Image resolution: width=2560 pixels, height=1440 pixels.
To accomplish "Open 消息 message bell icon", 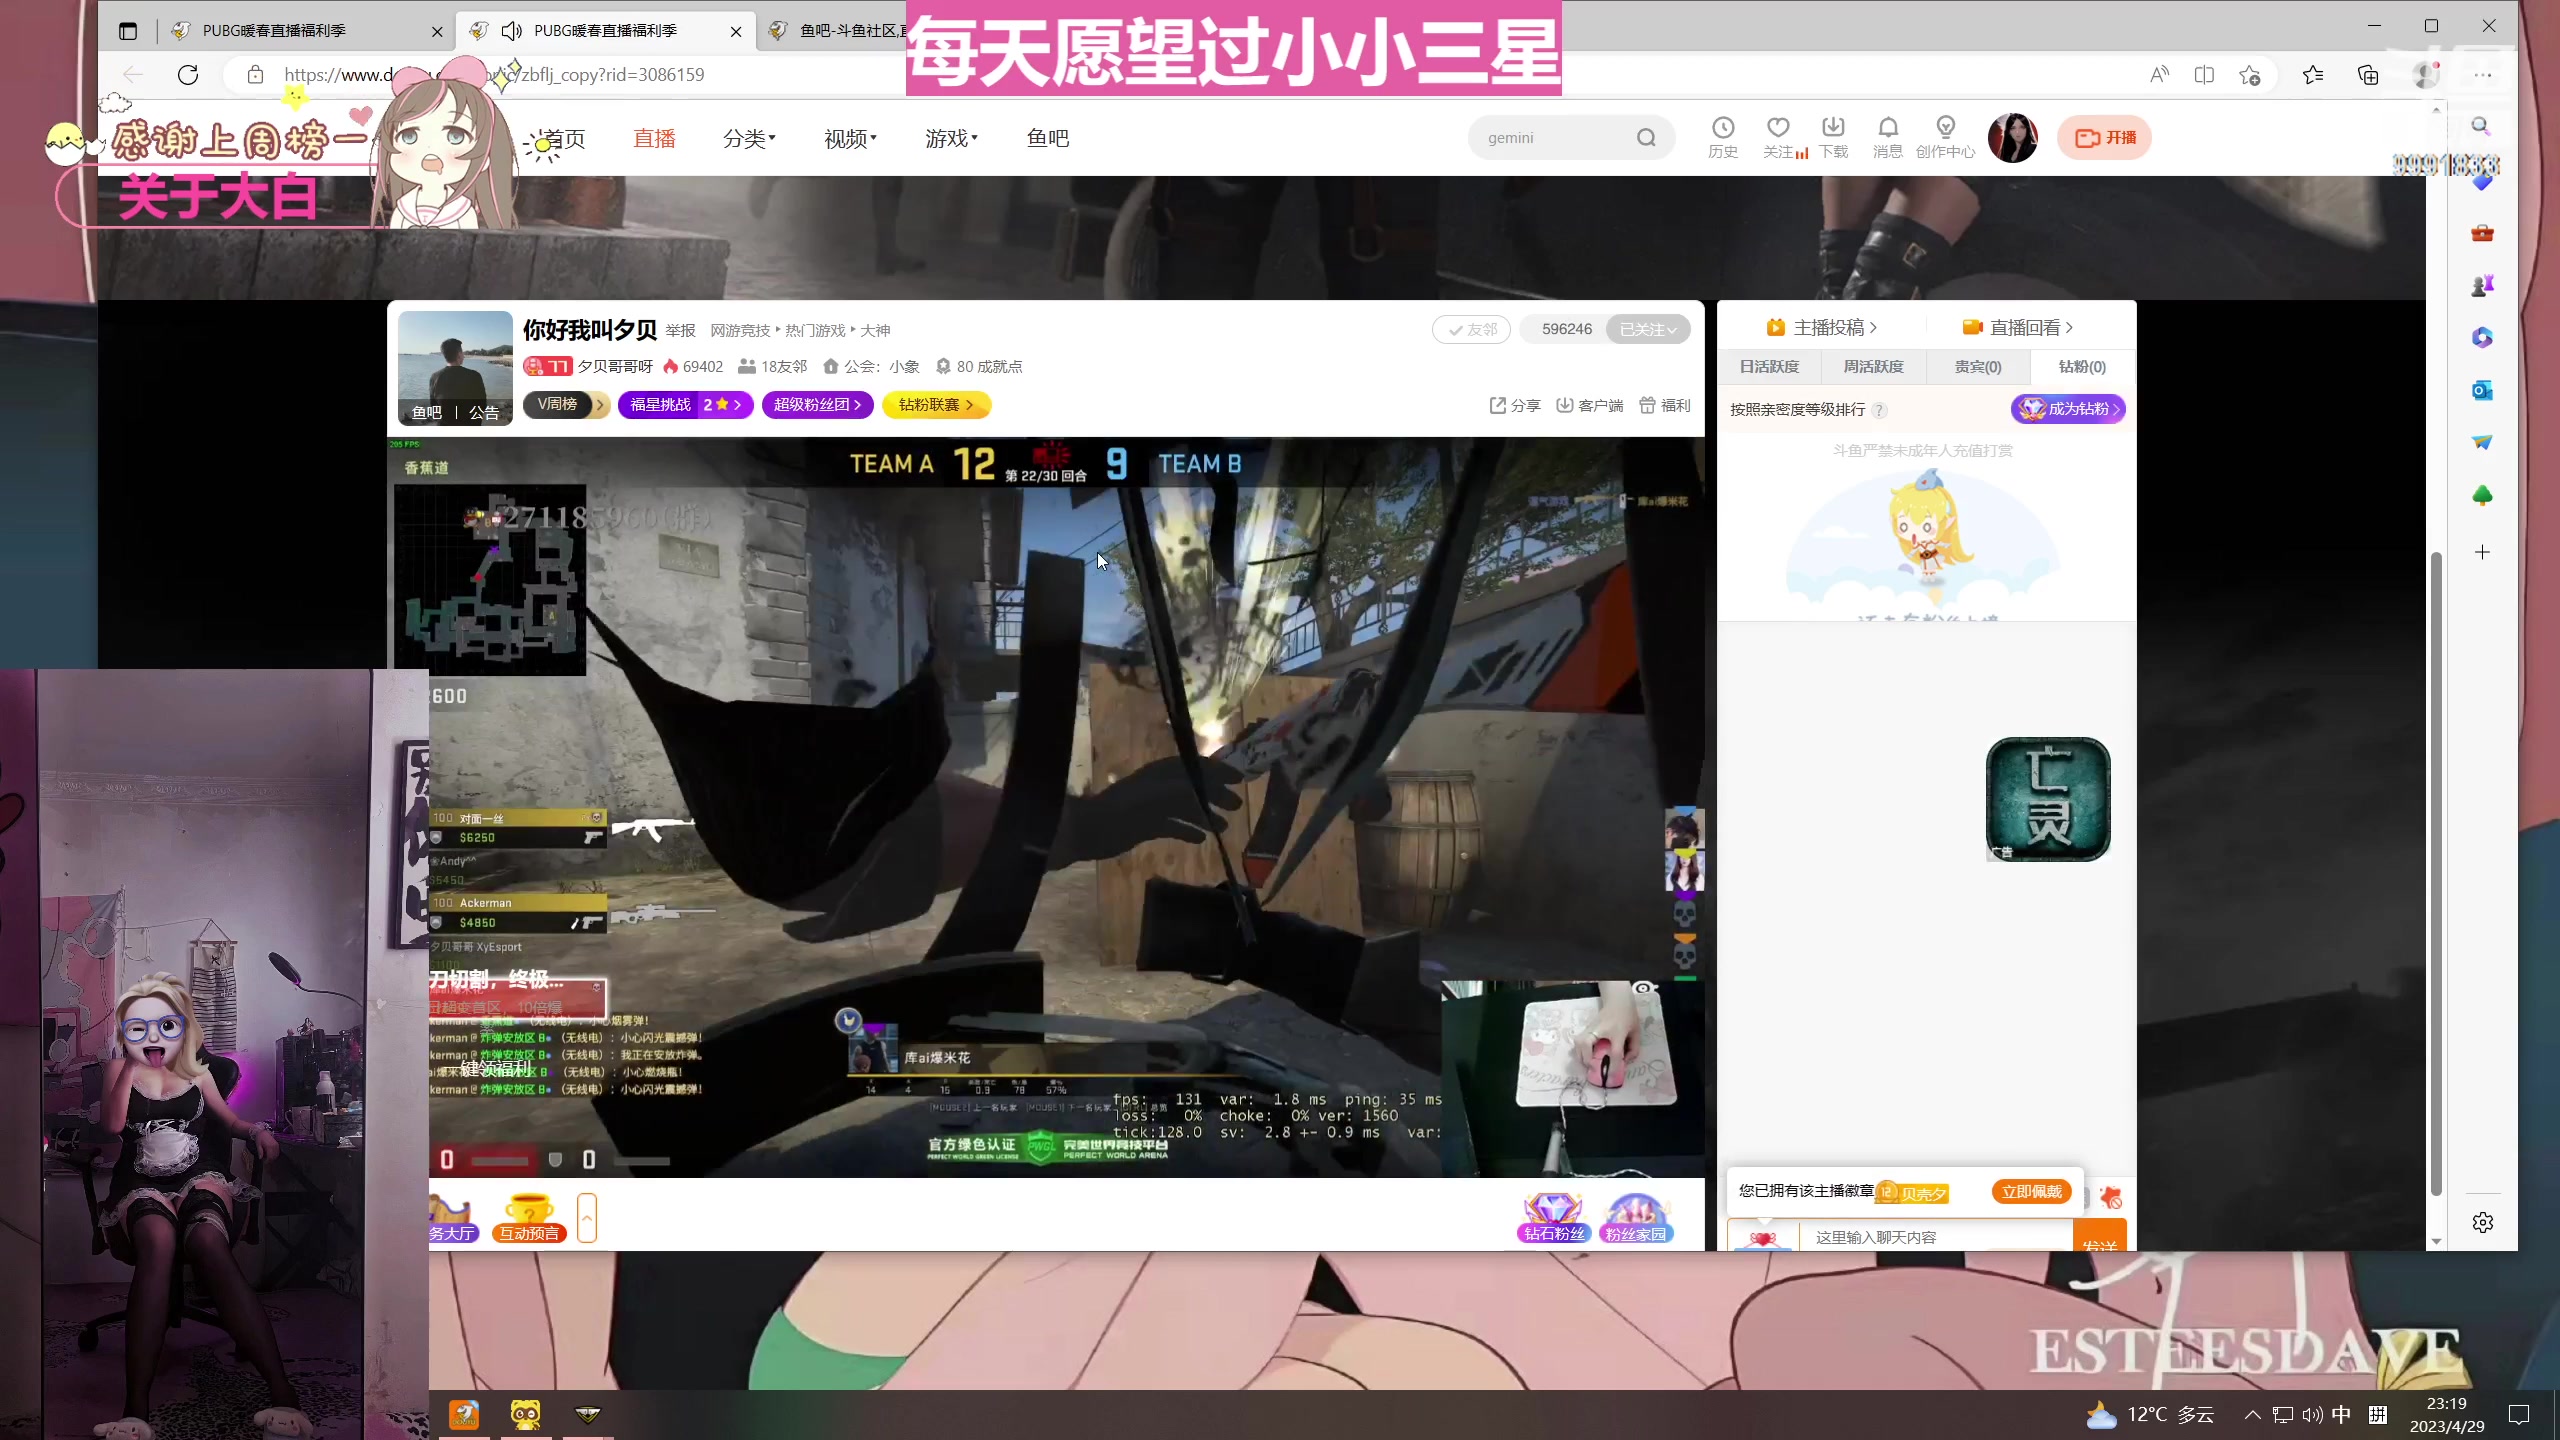I will click(1888, 137).
